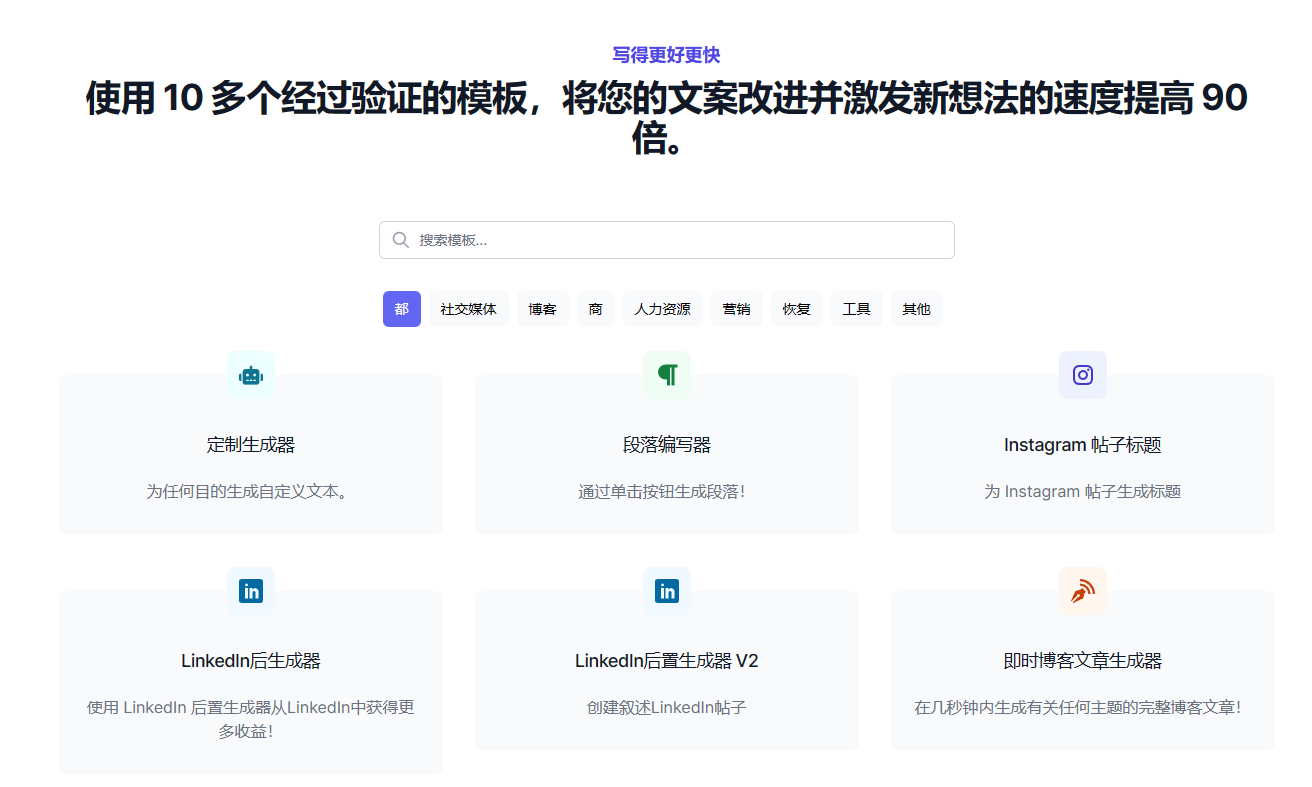Open the LinkedIn后置生成器 V2 template title
Screen dimensions: 1312x787
pos(667,661)
